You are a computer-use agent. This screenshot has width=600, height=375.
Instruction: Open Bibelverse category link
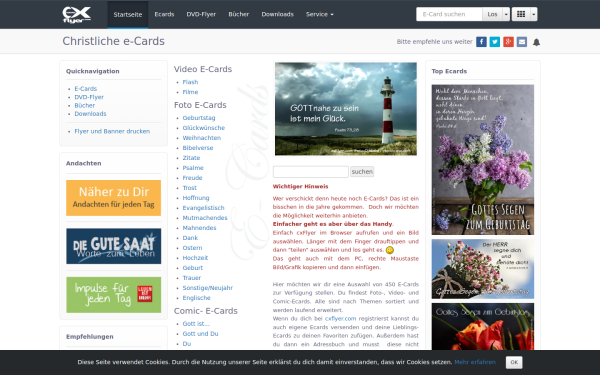tap(198, 148)
